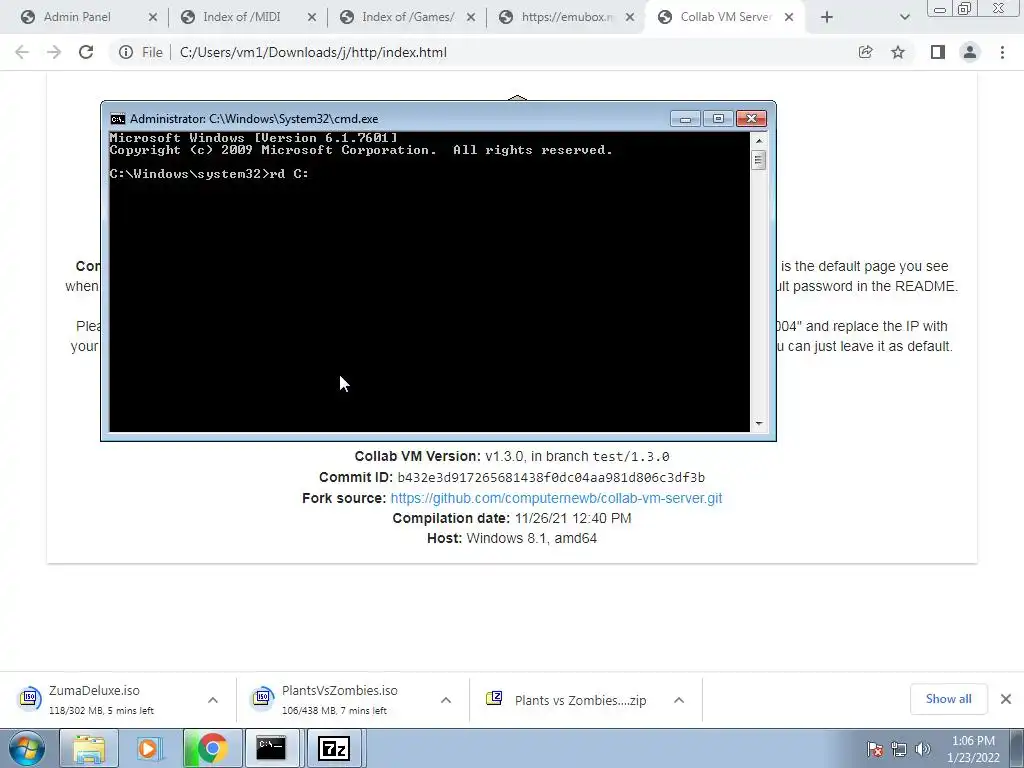The image size is (1024, 768).
Task: Go back with Chrome's back arrow
Action: (x=22, y=52)
